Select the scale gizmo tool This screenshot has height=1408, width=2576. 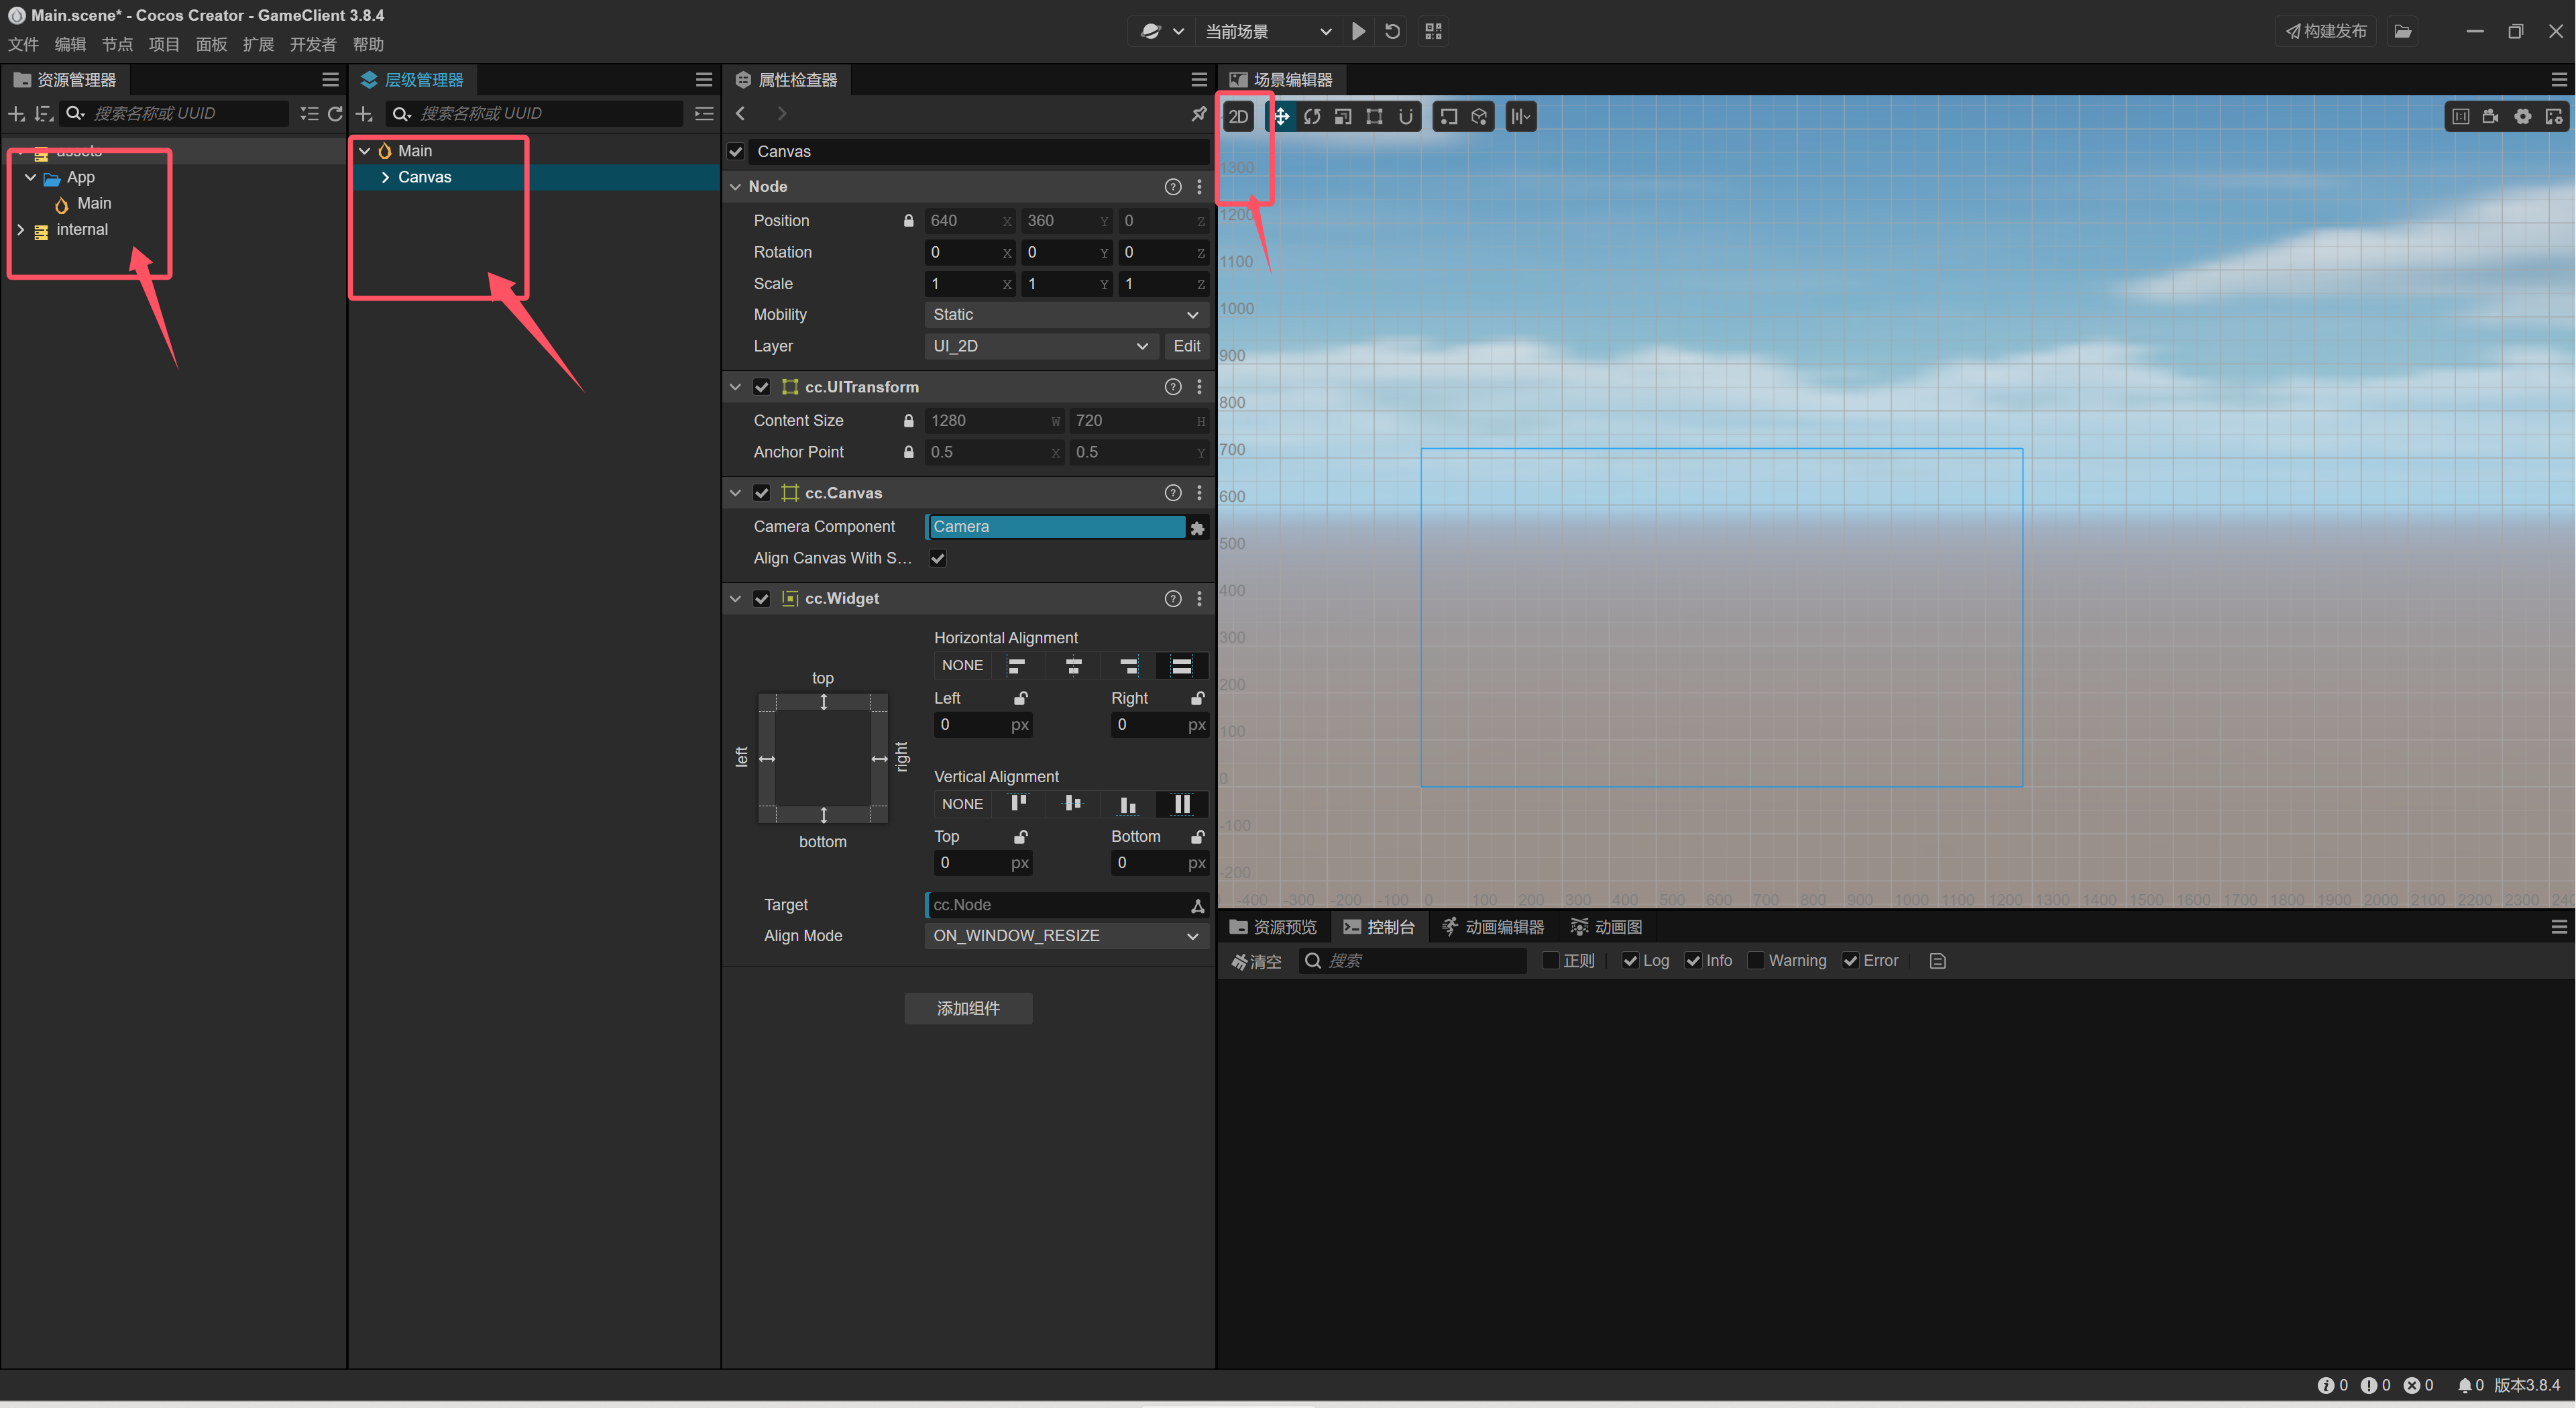(1343, 116)
